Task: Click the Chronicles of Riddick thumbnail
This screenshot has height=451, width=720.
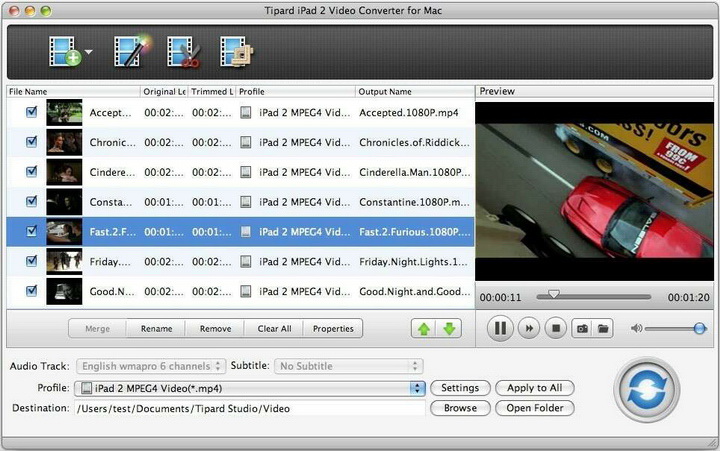Action: (64, 142)
